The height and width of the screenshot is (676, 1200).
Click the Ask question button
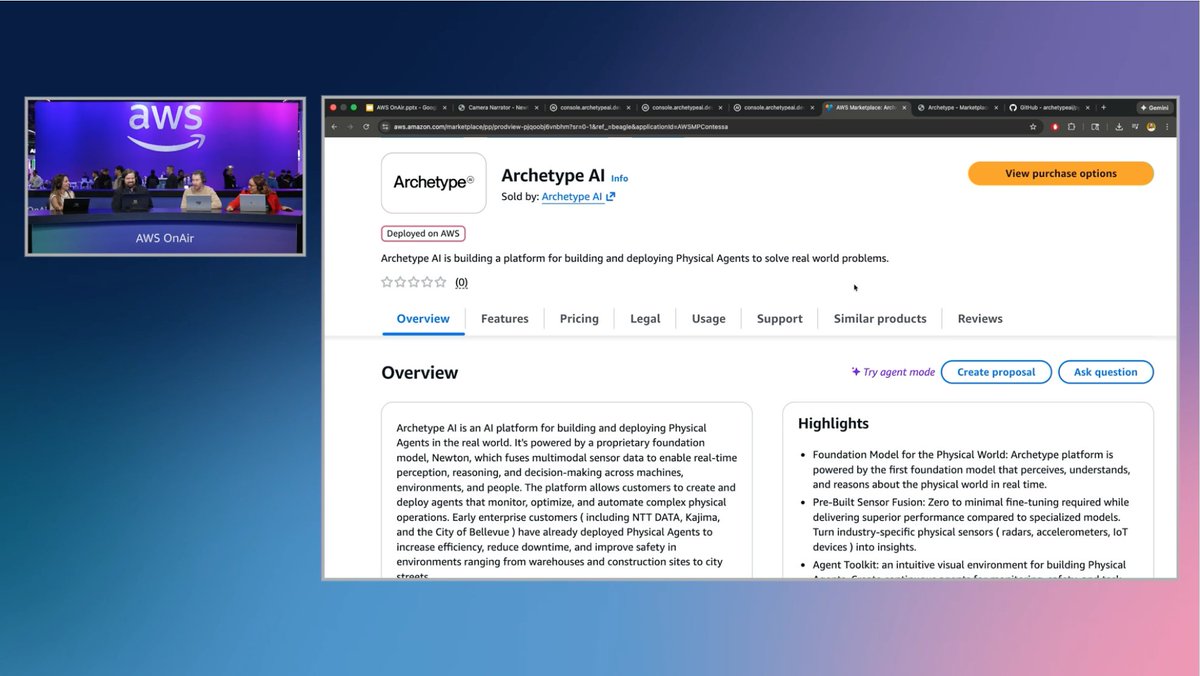point(1106,372)
